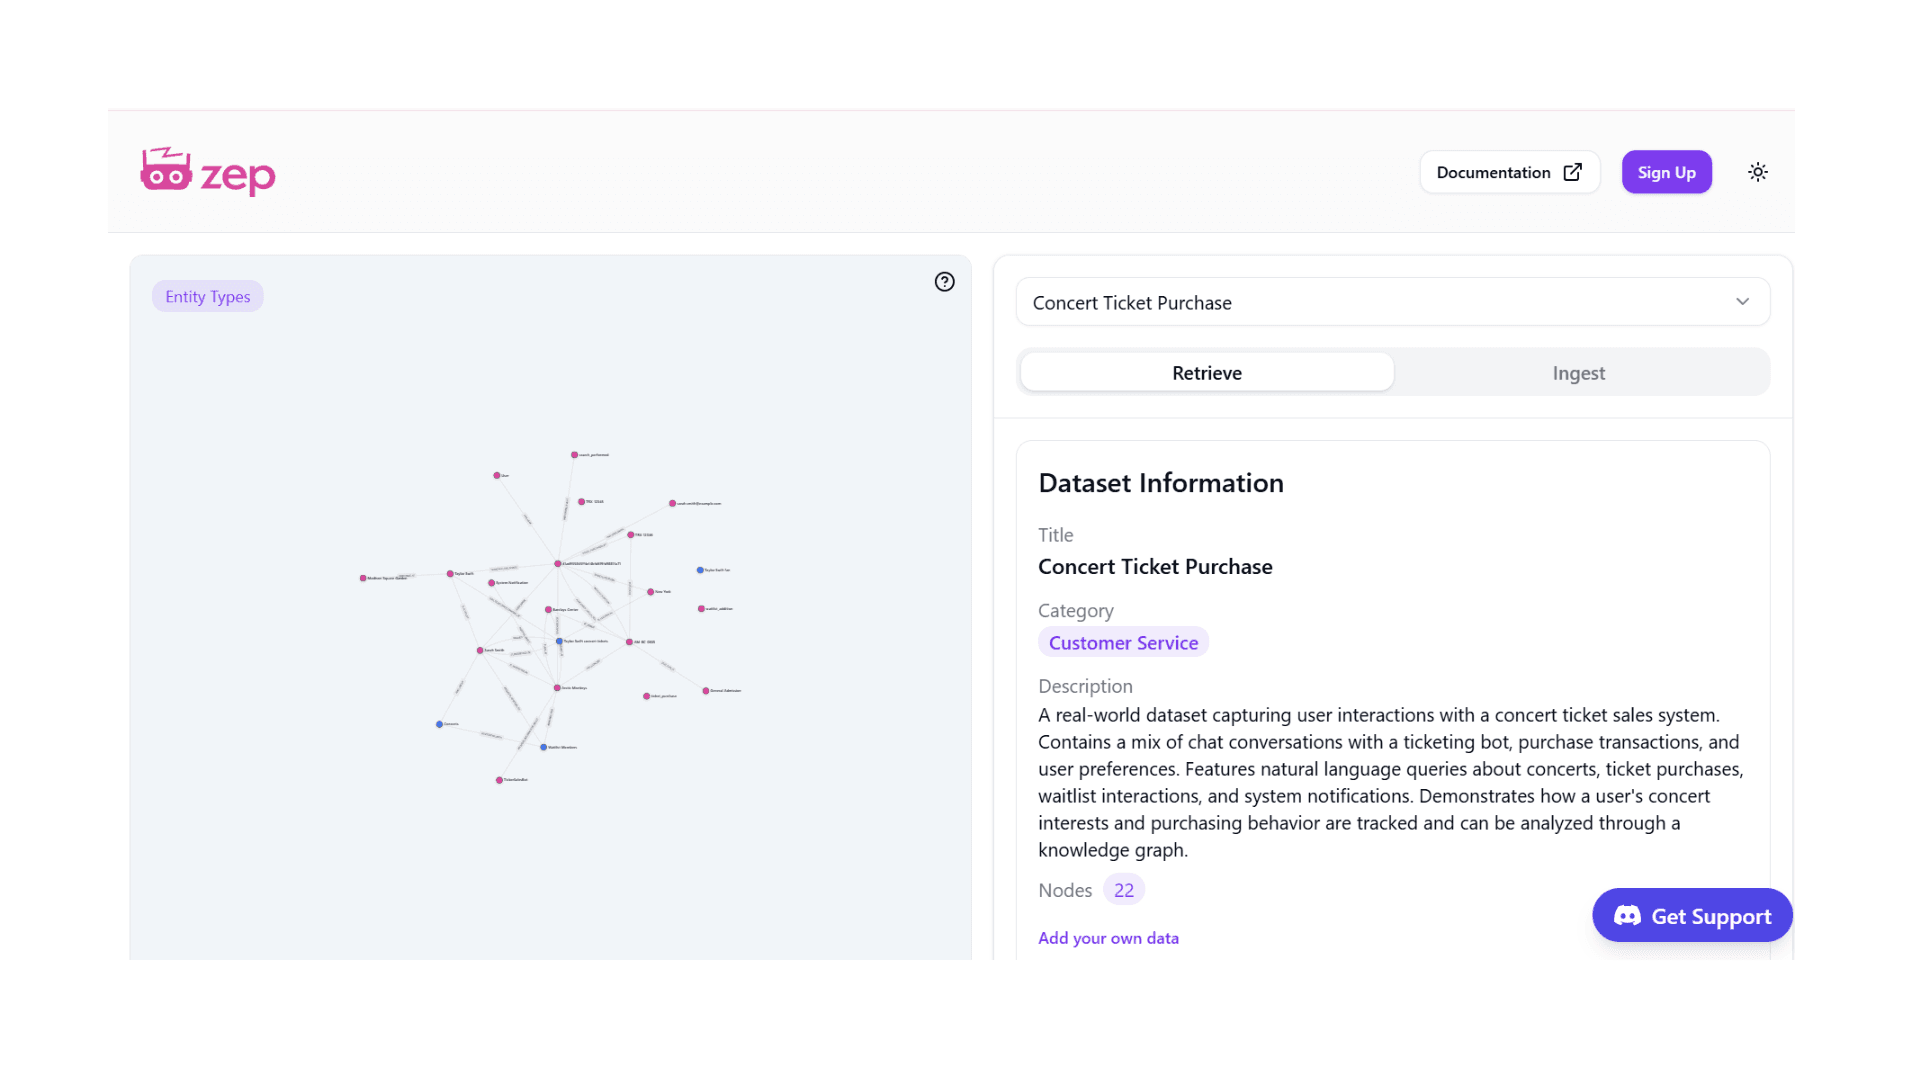Image resolution: width=1920 pixels, height=1080 pixels.
Task: Click the Sign Up button
Action: point(1666,172)
